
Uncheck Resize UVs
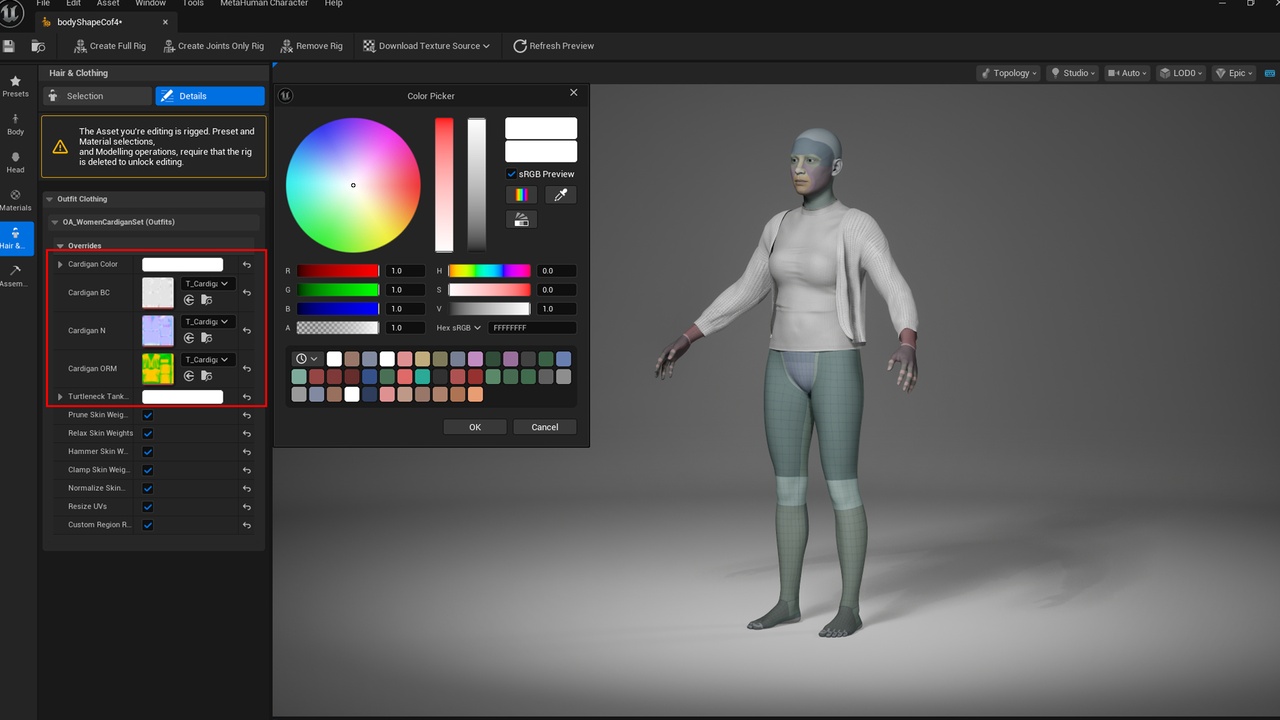(x=148, y=506)
